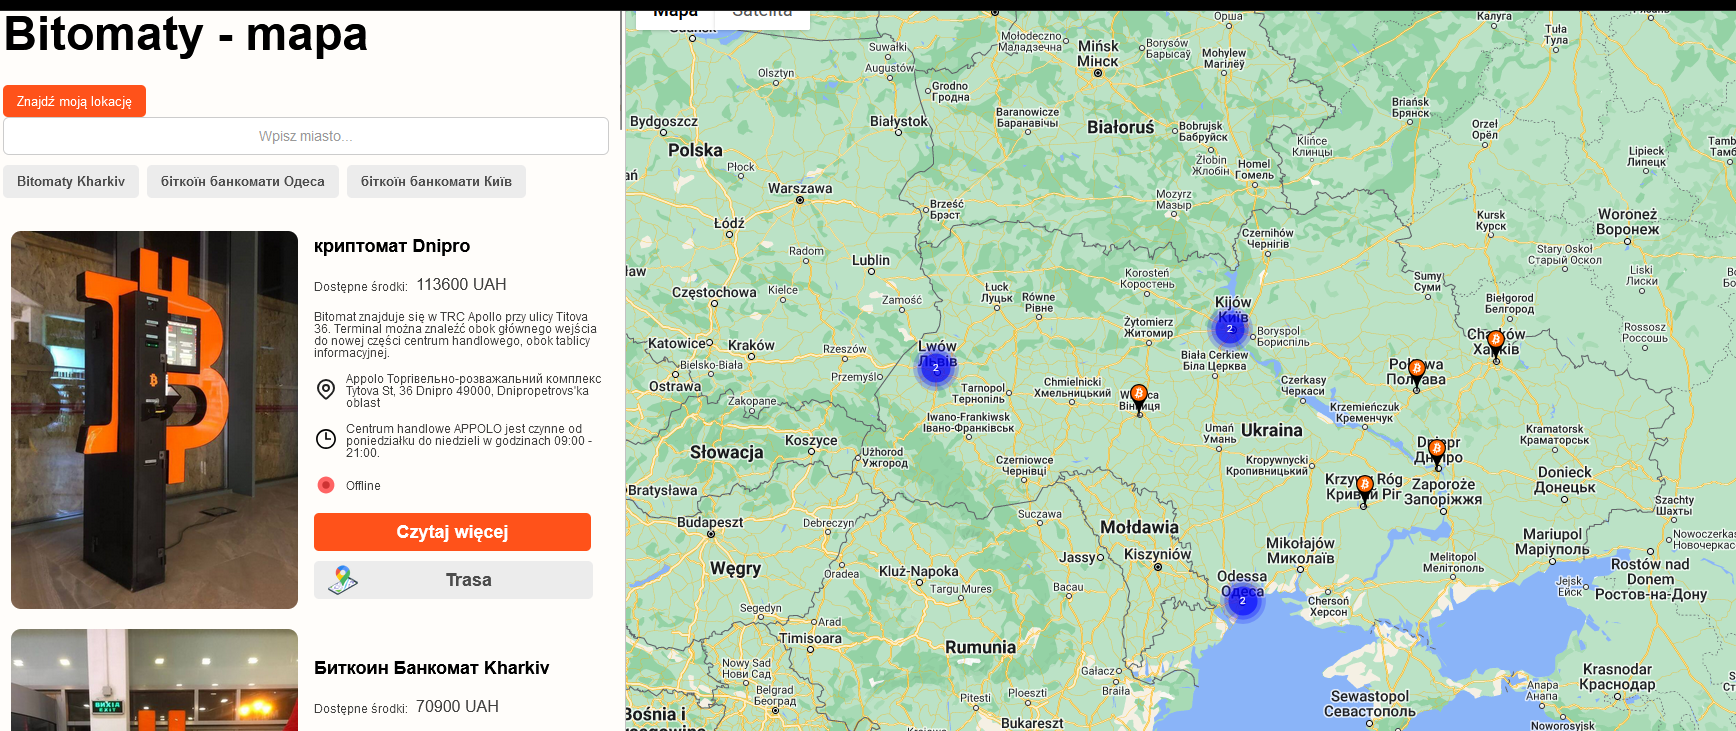Click the Ukraina country label on the map
This screenshot has width=1736, height=731.
point(1272,430)
